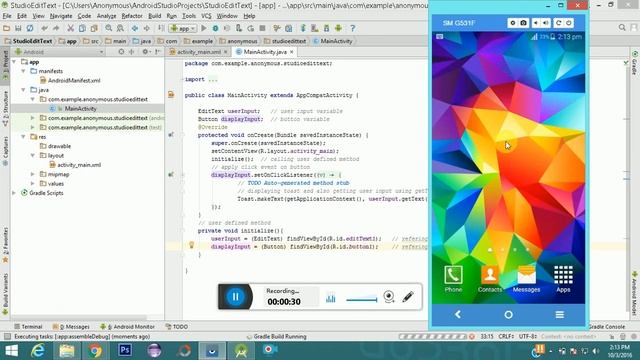The width and height of the screenshot is (640, 360).
Task: Open the TODO tool window
Action: [x=177, y=327]
